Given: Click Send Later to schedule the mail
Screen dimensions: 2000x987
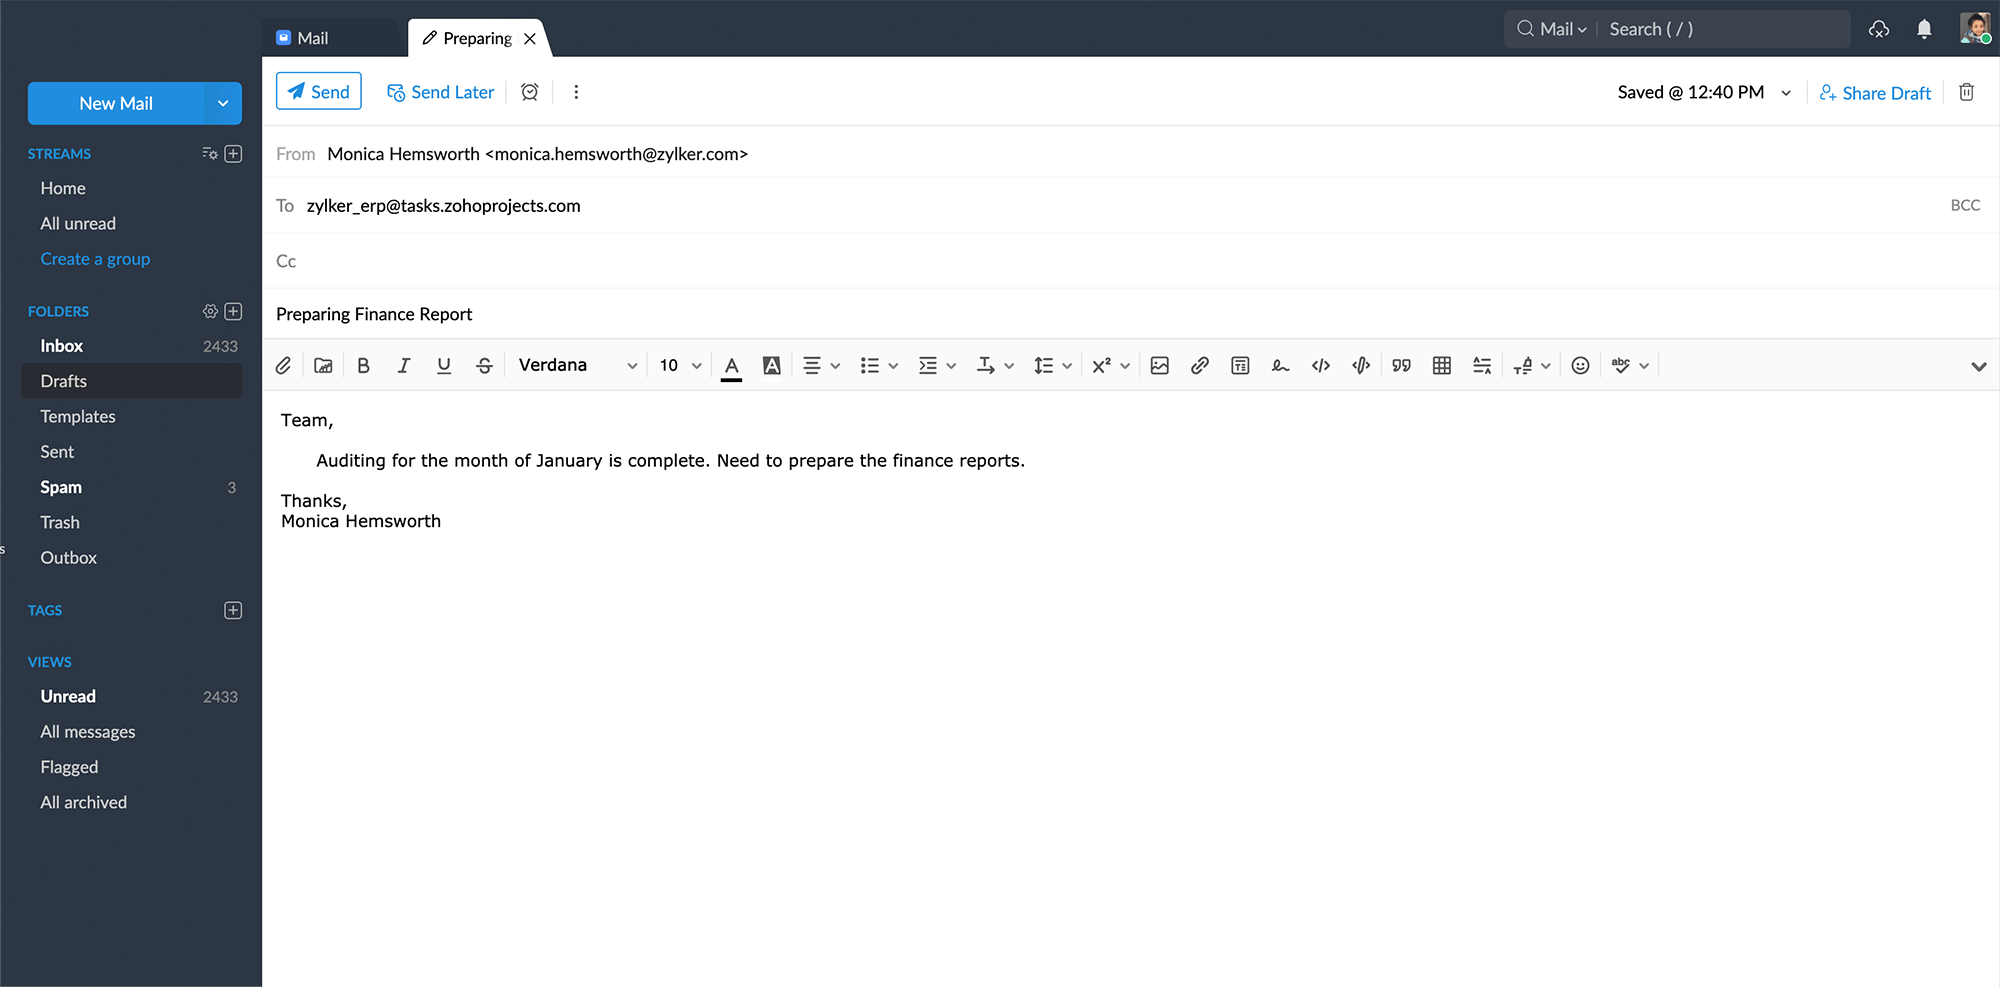Looking at the screenshot, I should click(441, 92).
